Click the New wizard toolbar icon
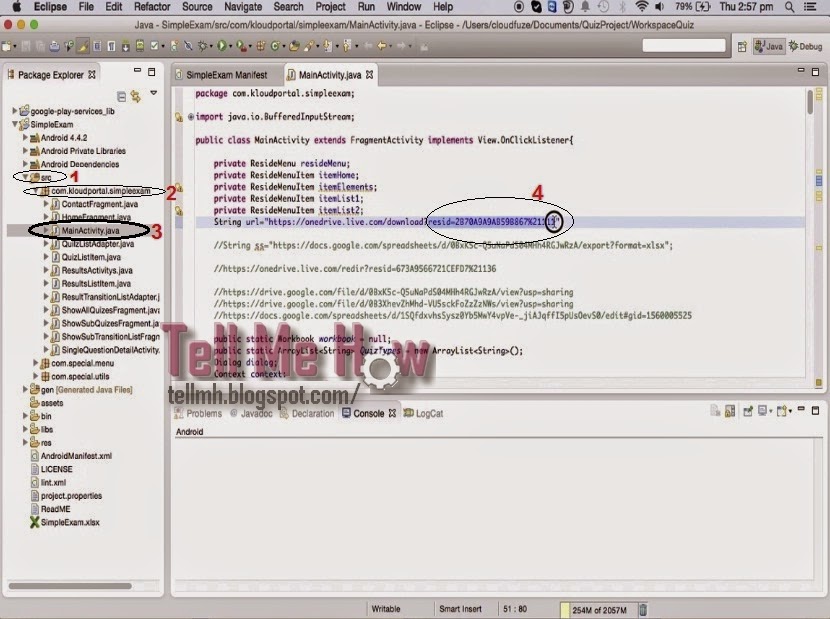 (6, 47)
